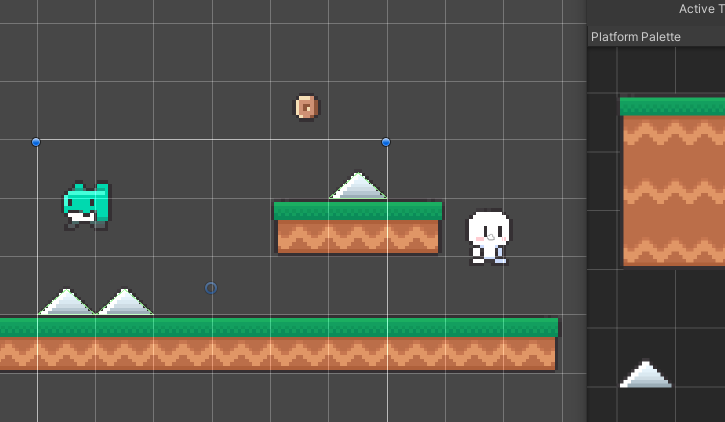Pick the spike tile in Platform Palette

(645, 374)
